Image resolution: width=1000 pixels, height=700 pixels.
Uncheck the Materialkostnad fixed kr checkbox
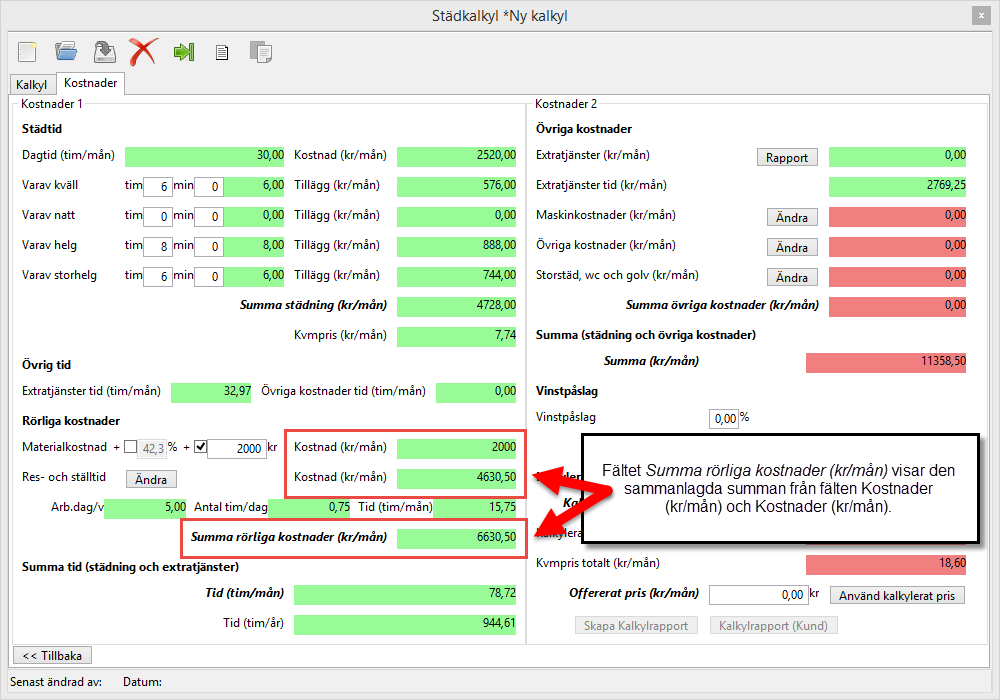(x=200, y=447)
